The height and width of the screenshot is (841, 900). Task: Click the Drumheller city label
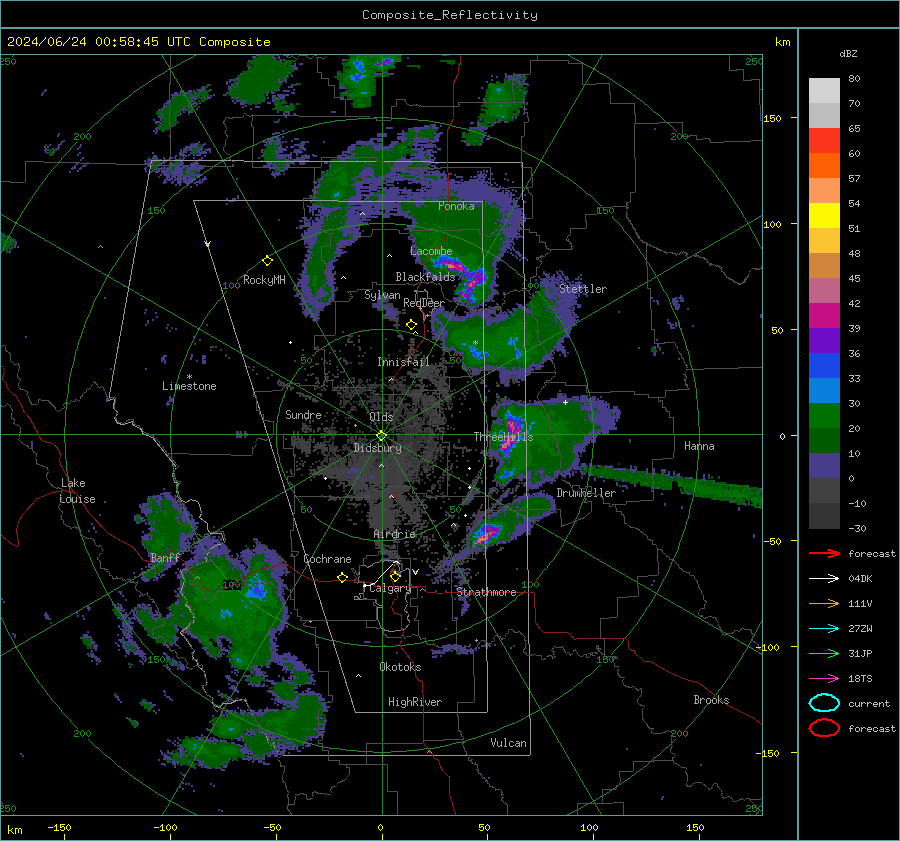click(x=586, y=493)
